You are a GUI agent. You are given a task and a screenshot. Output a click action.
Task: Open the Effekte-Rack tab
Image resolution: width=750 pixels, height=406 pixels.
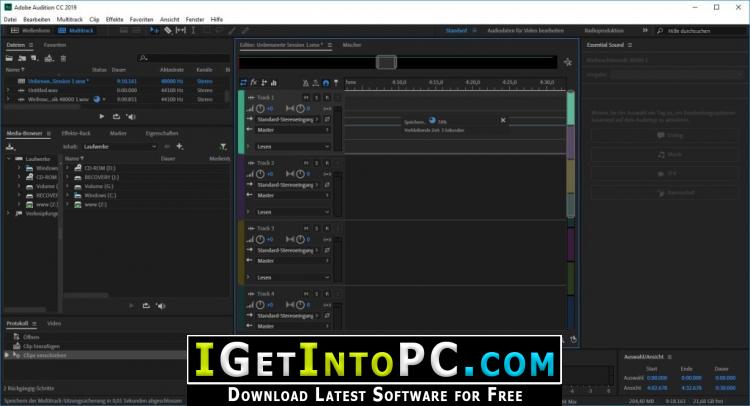(76, 133)
